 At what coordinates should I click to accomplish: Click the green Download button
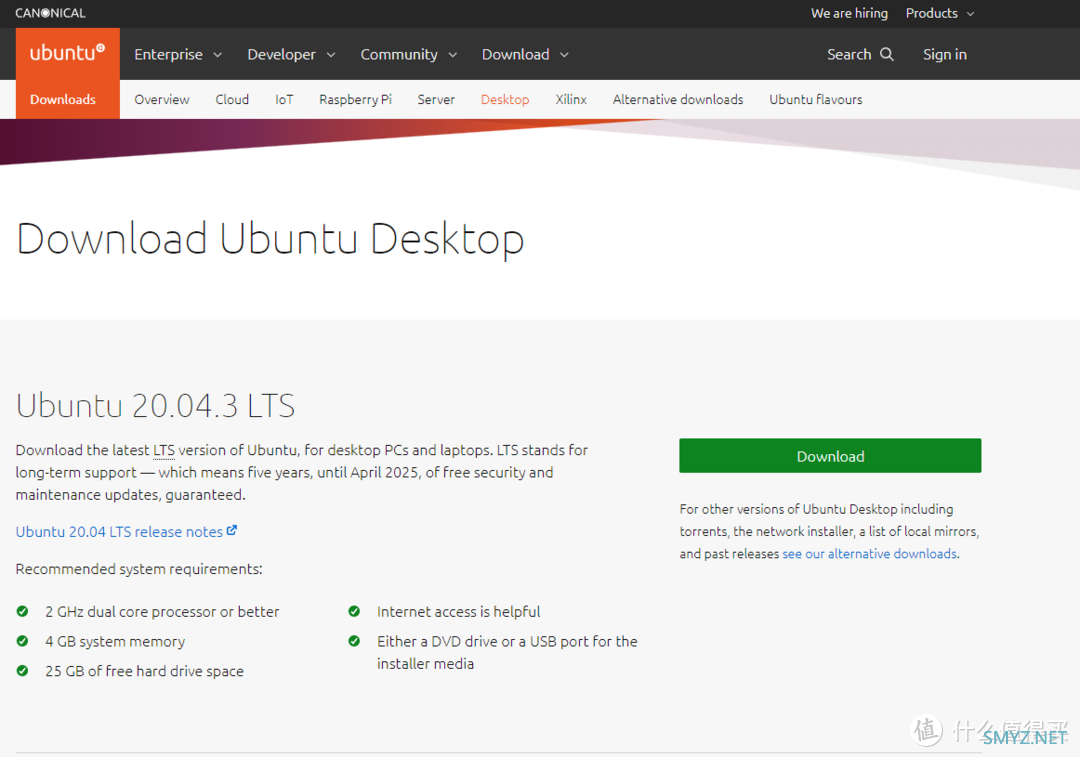coord(830,455)
